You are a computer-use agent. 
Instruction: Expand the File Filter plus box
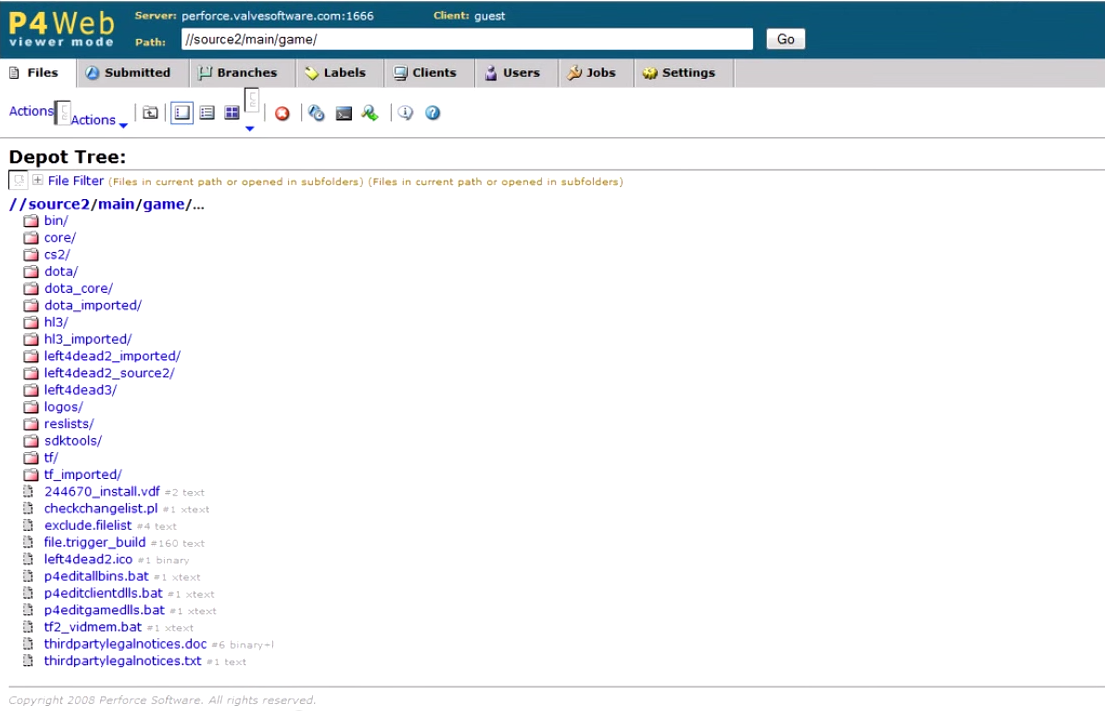coord(38,180)
